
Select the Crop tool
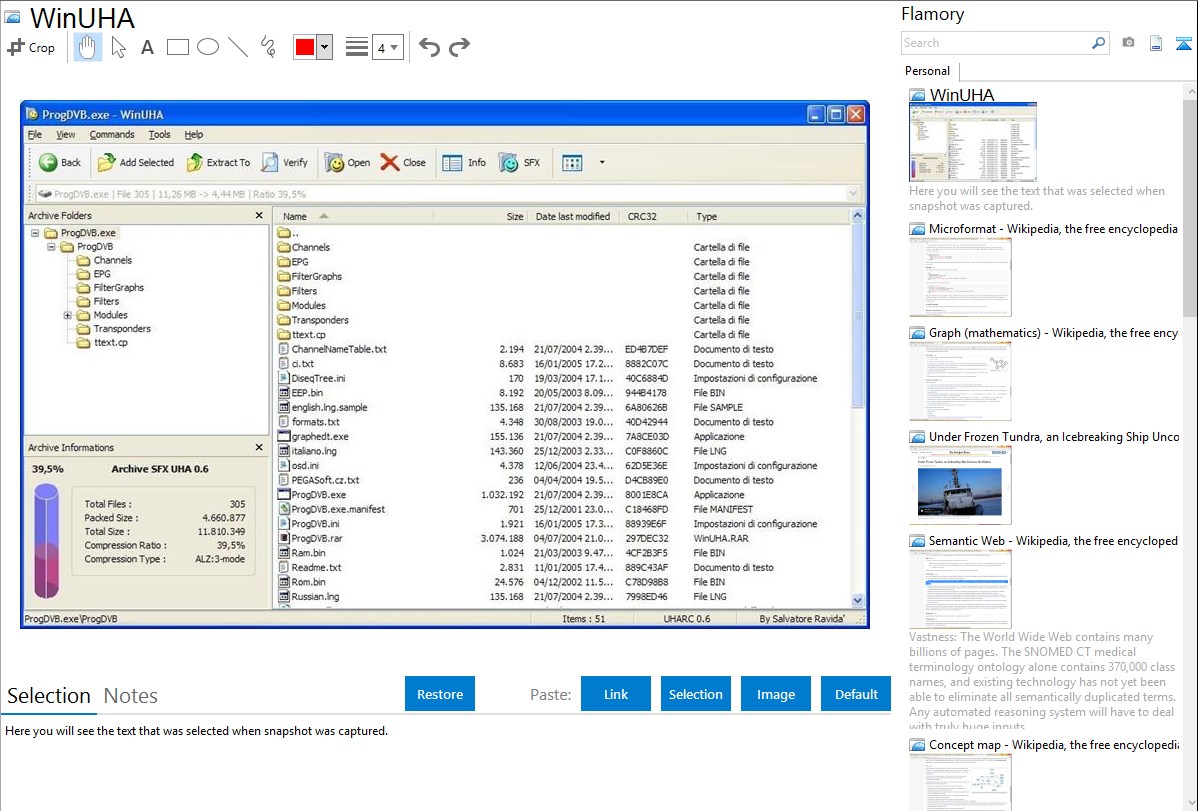click(x=31, y=47)
